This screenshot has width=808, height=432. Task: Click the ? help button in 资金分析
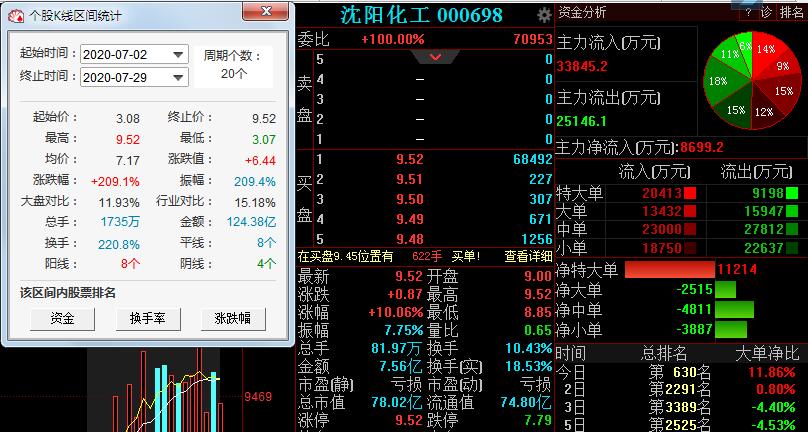(748, 12)
